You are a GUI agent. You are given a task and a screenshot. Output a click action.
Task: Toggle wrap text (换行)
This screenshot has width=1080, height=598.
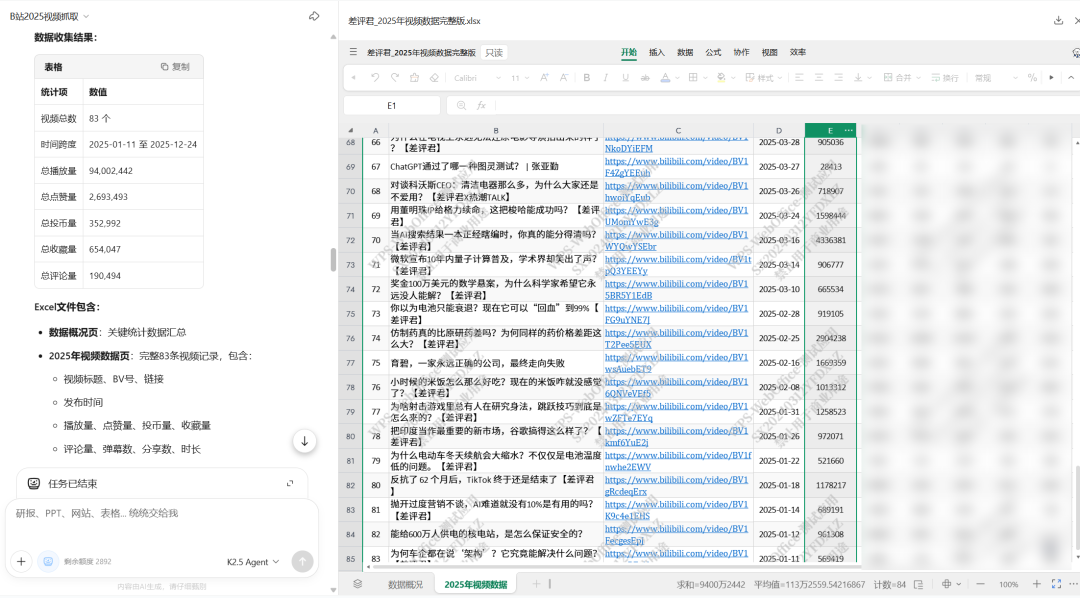pos(945,78)
